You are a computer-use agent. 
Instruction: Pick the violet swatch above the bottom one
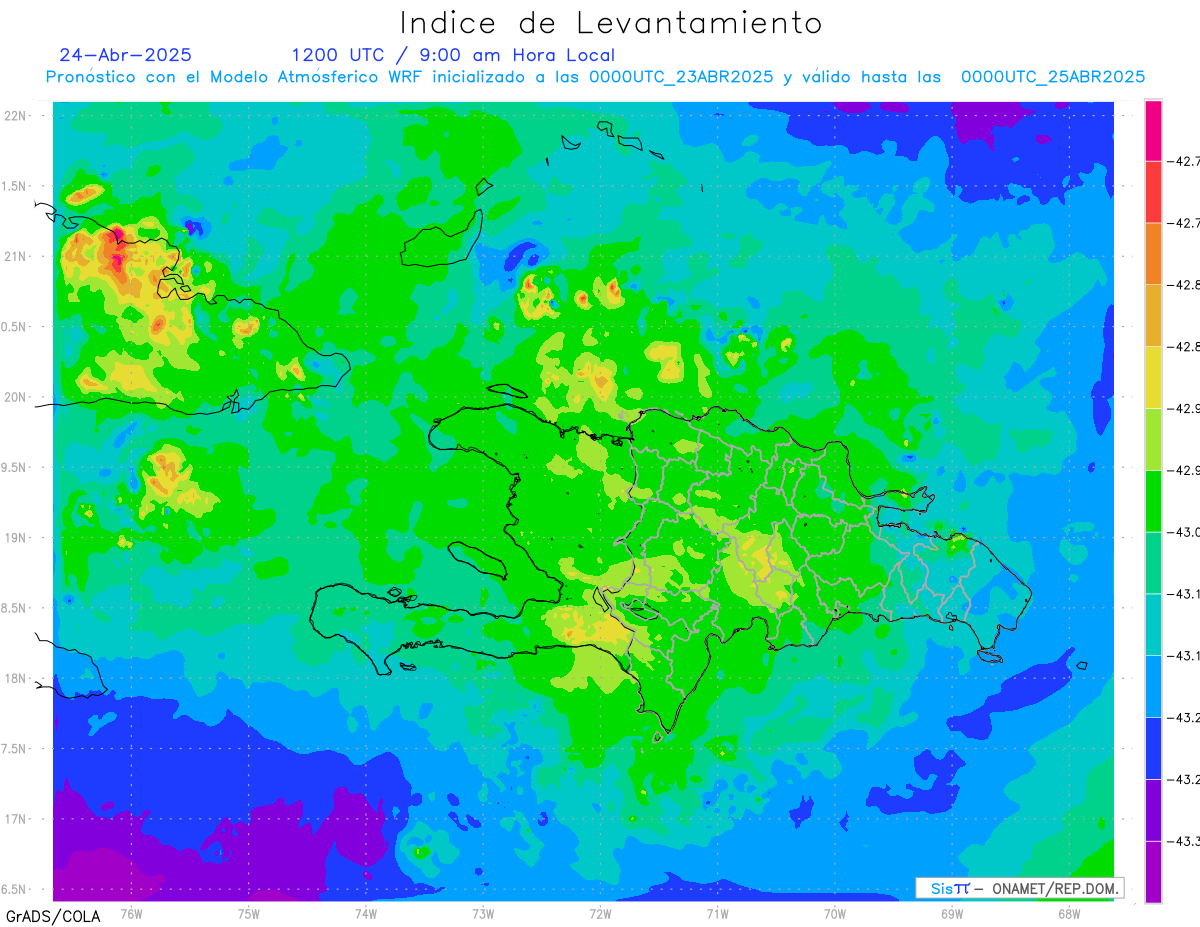point(1153,811)
